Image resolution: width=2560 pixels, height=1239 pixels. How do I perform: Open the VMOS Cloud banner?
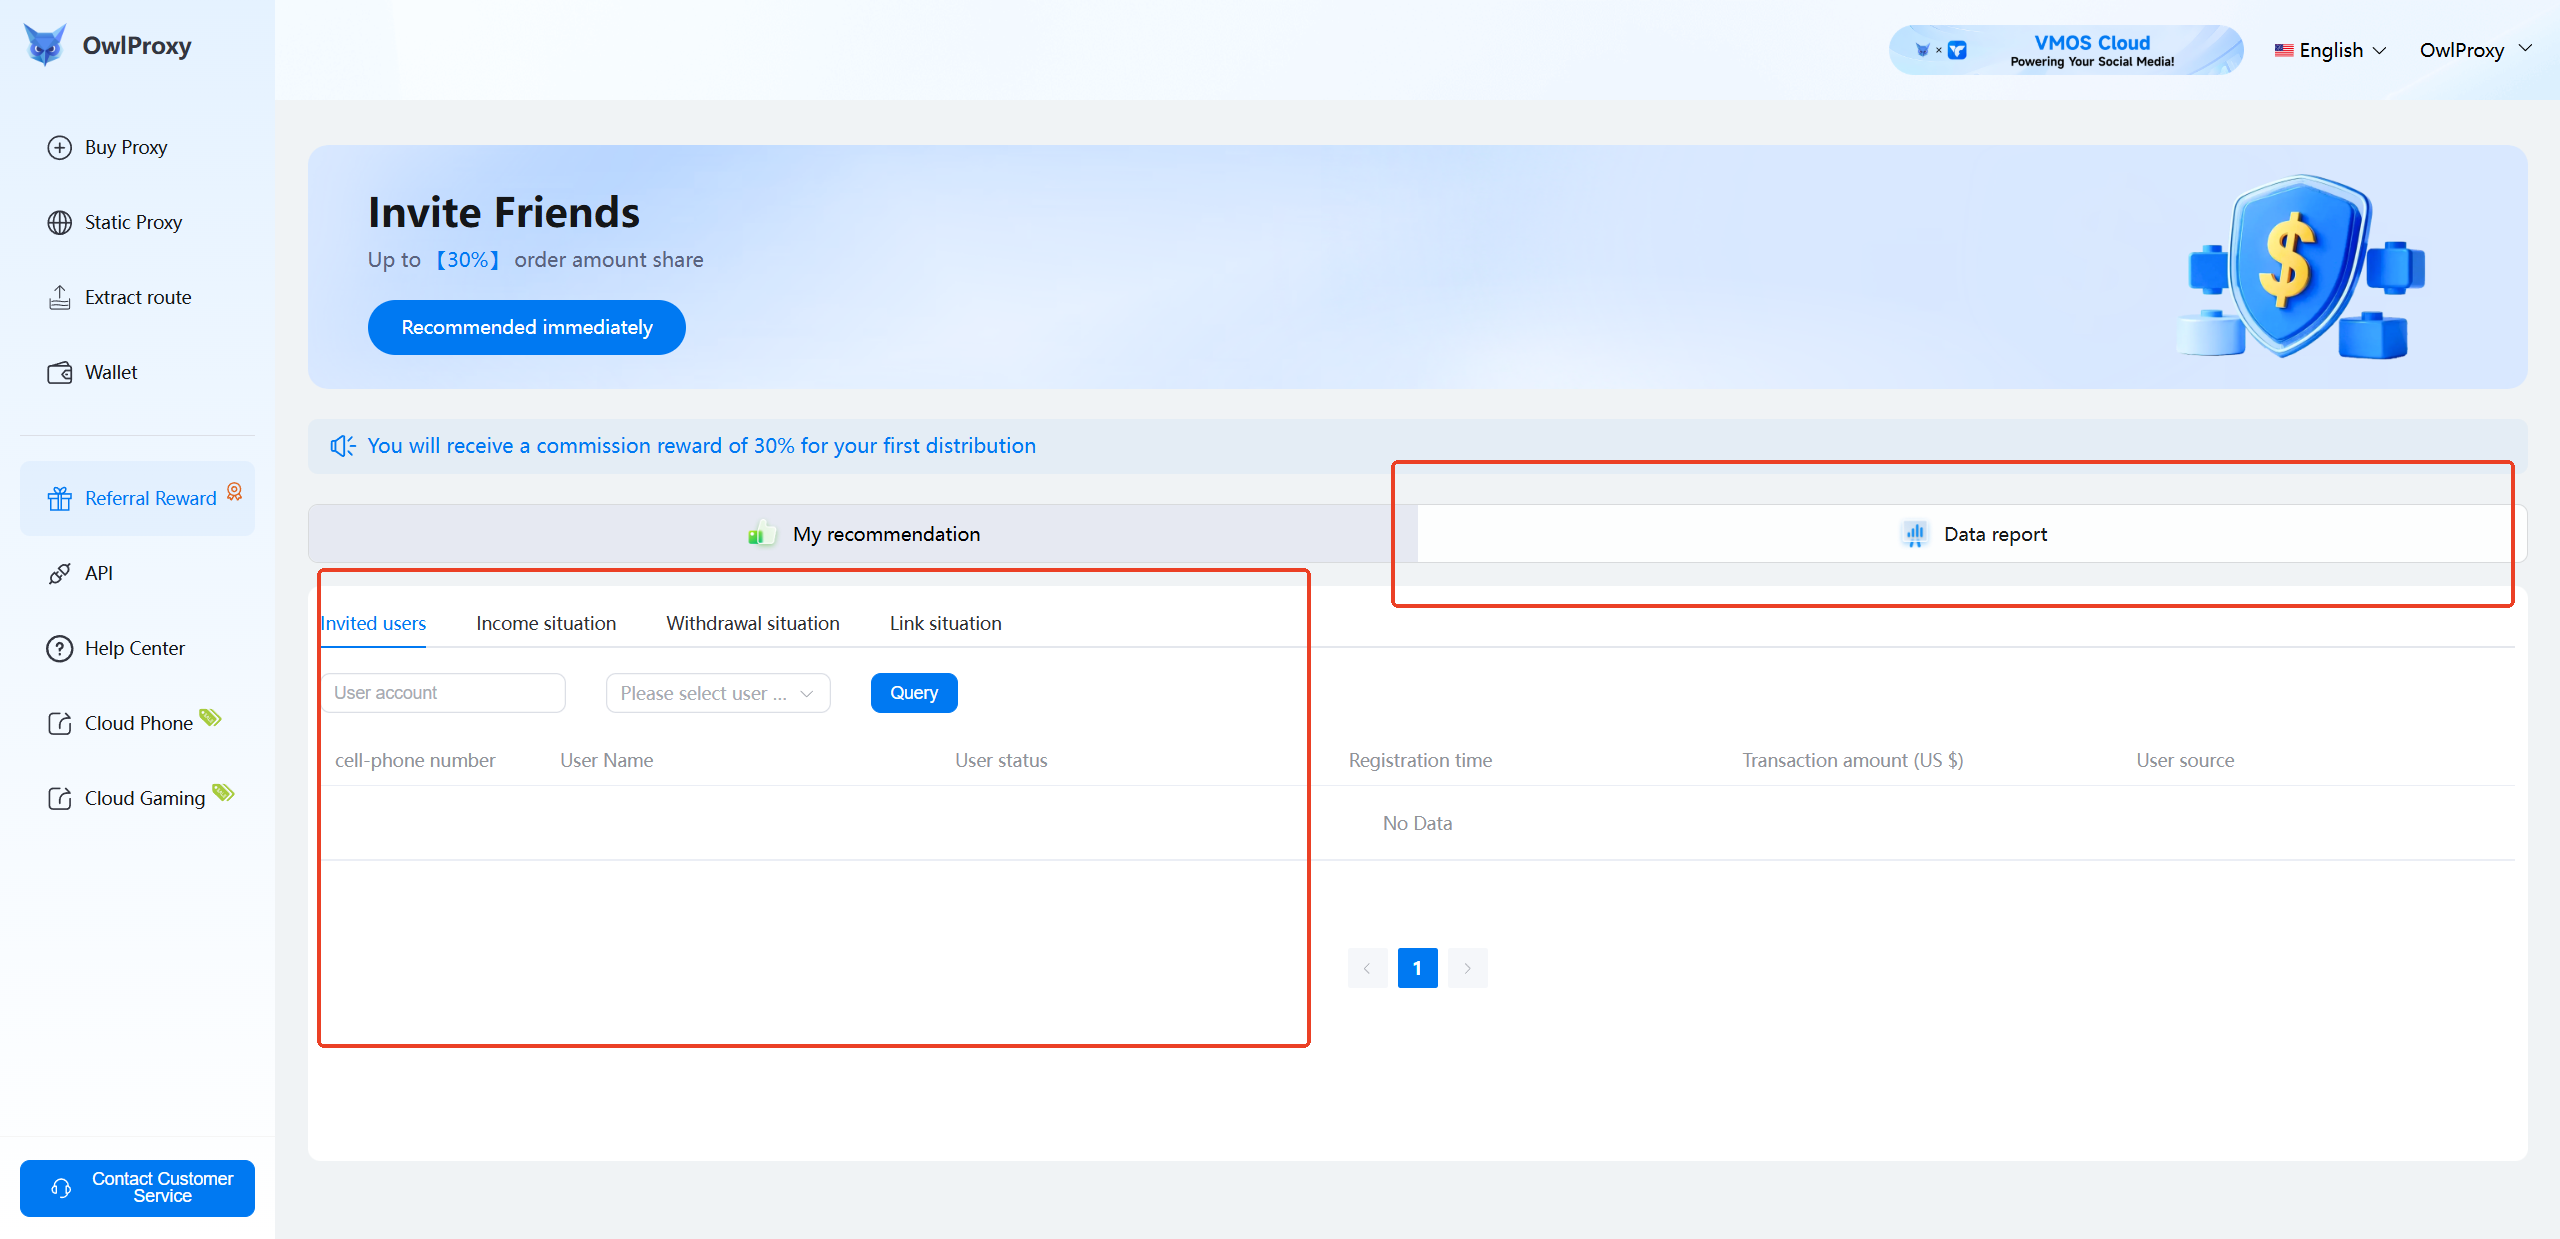coord(2066,50)
